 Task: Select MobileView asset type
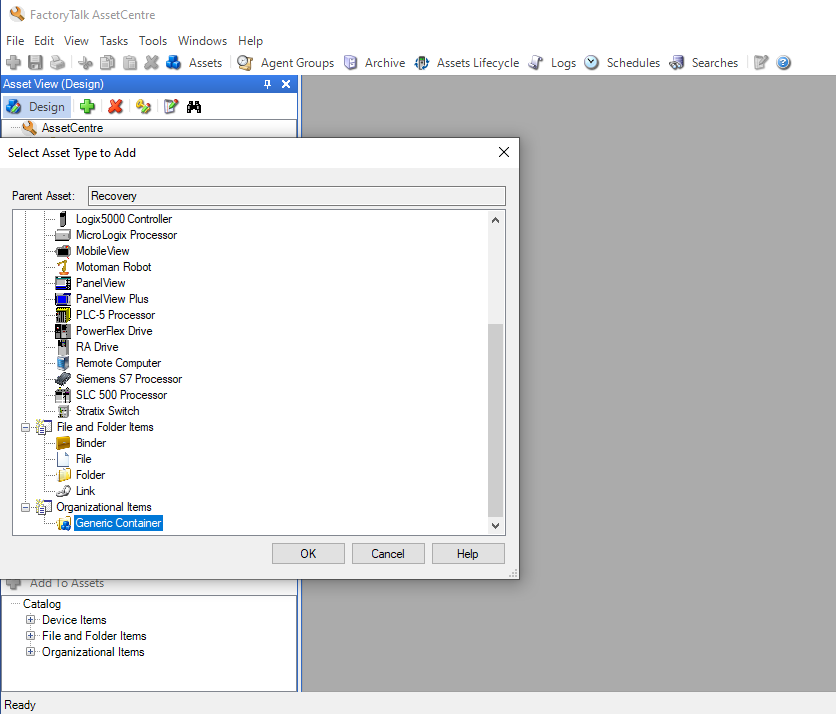coord(102,251)
